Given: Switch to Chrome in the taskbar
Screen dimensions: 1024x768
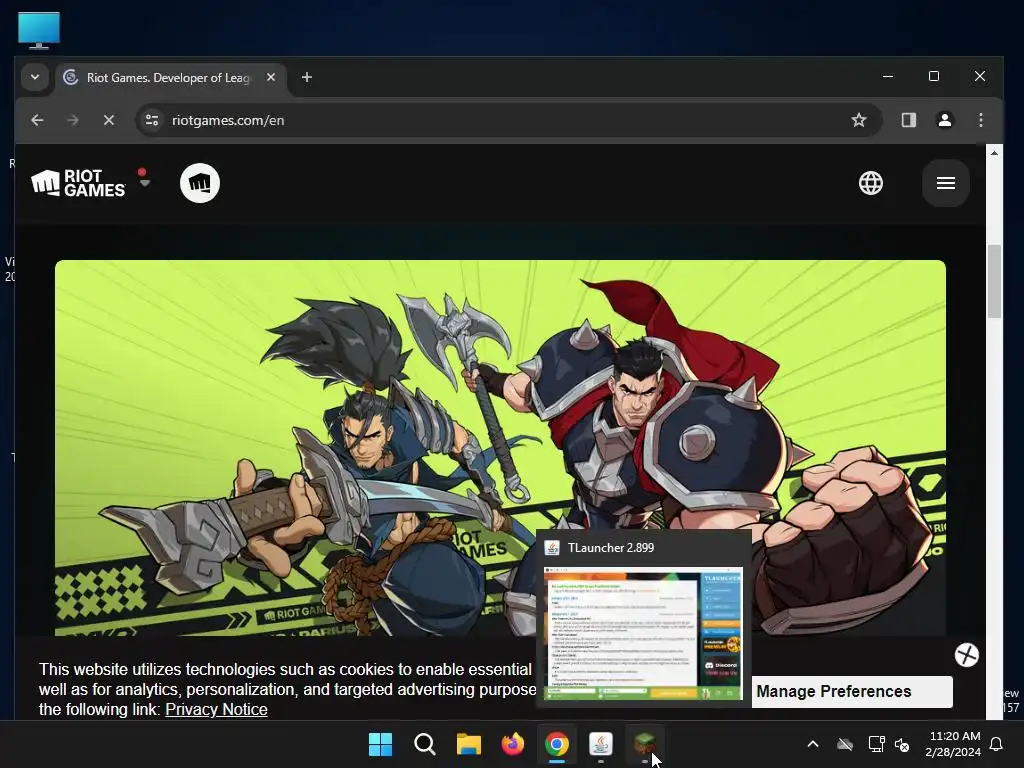Looking at the screenshot, I should click(556, 744).
